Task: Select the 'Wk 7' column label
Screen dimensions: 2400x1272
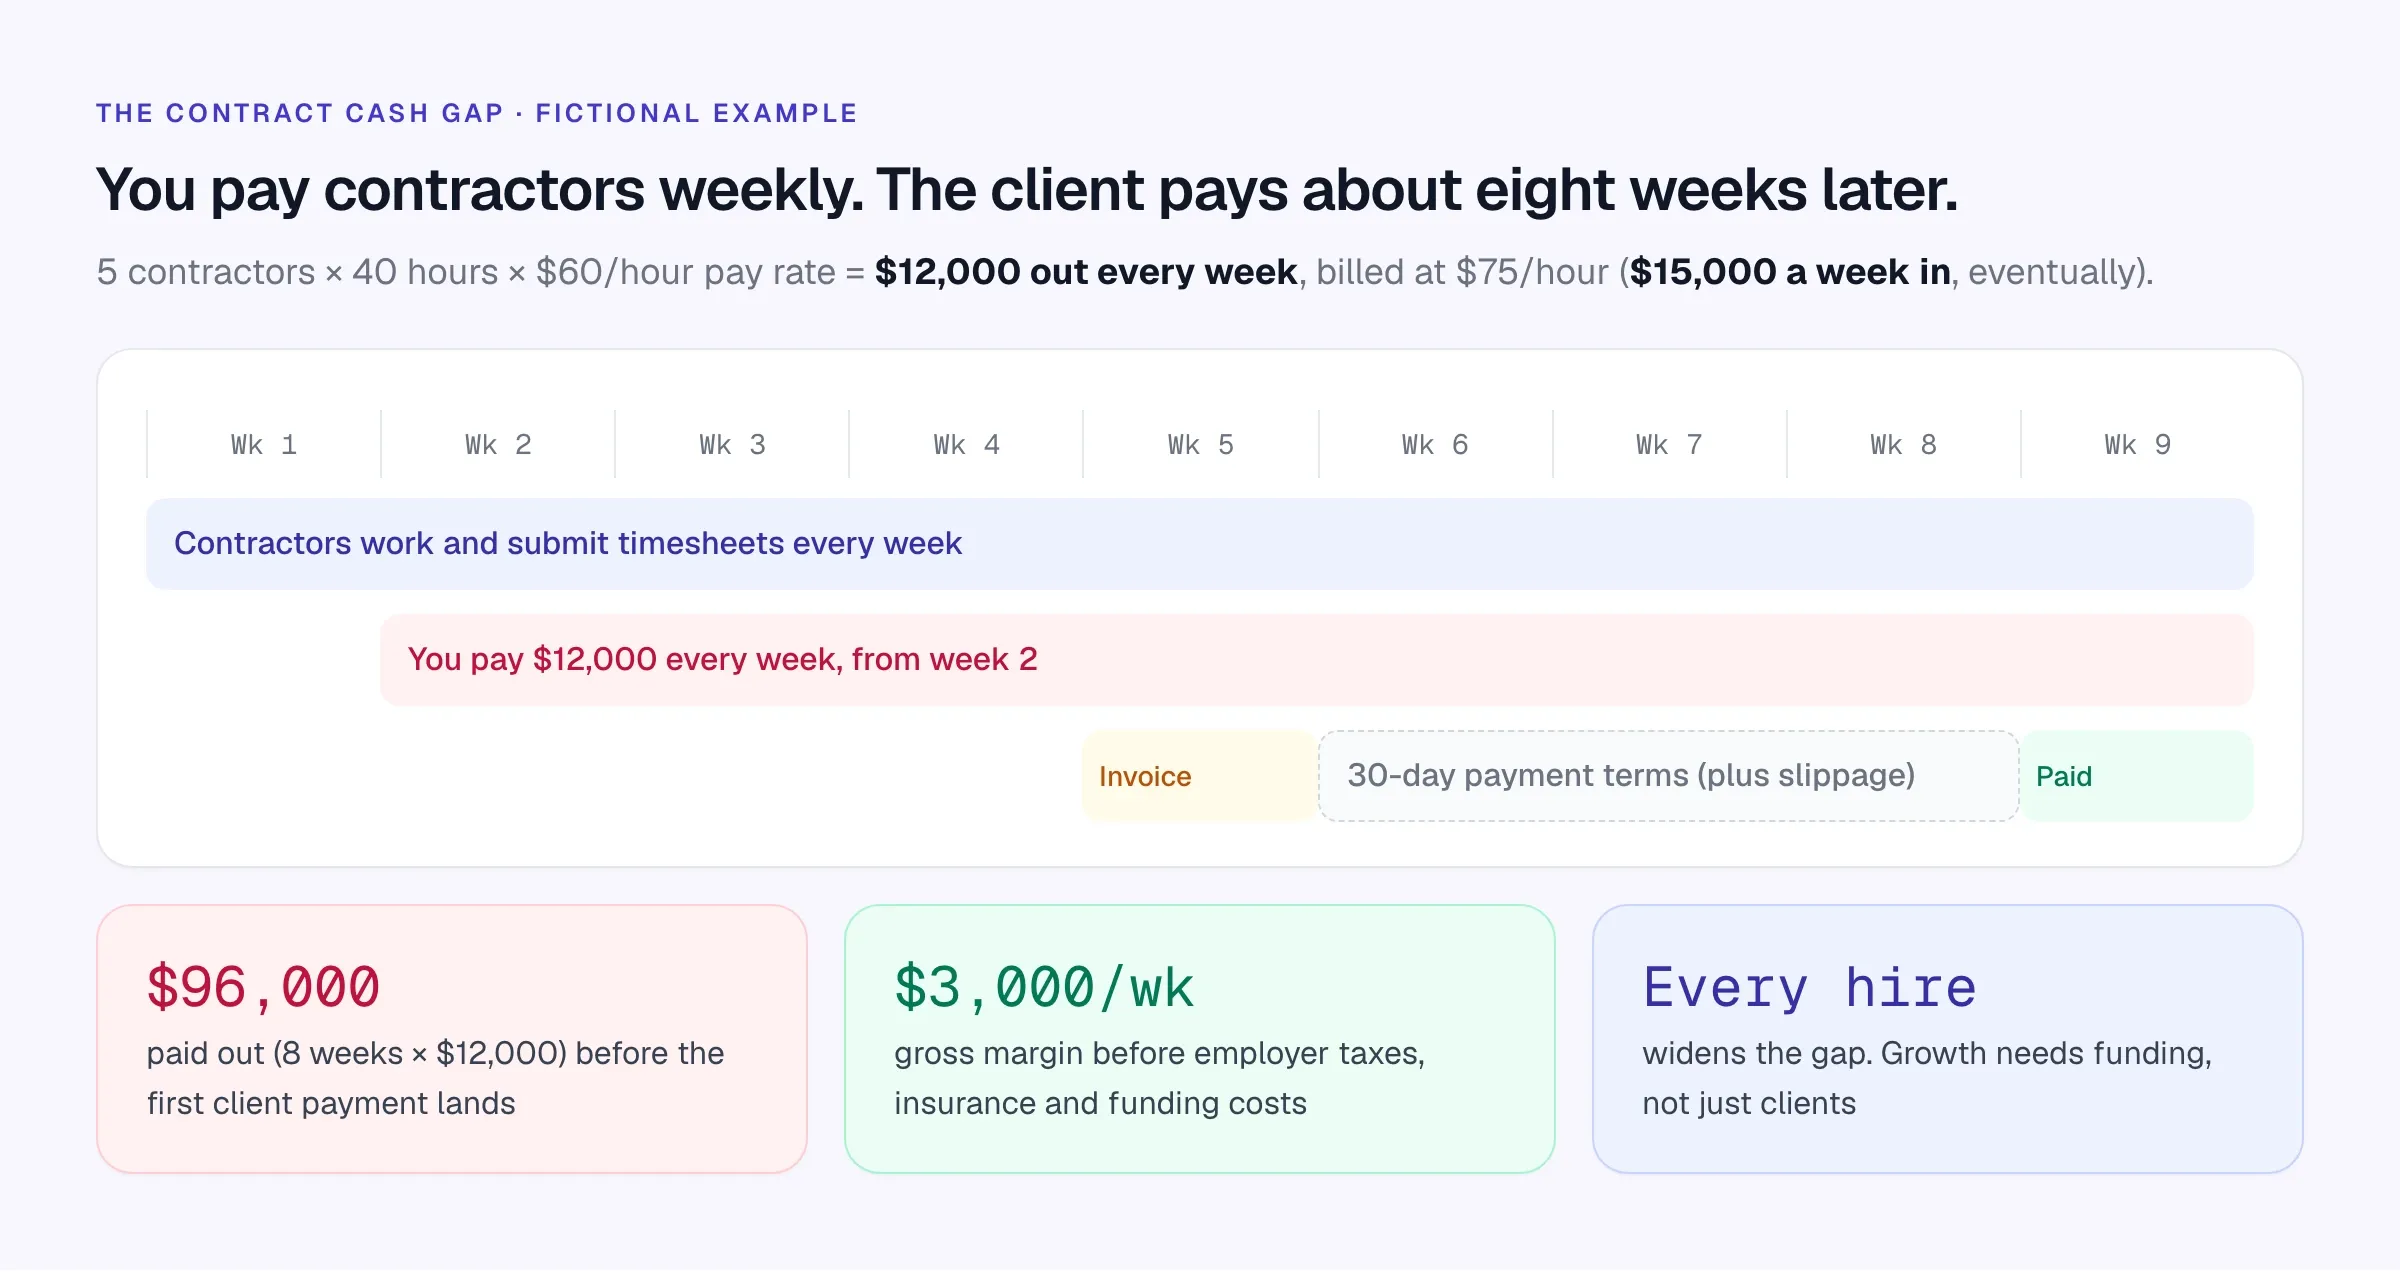Action: (x=1669, y=445)
